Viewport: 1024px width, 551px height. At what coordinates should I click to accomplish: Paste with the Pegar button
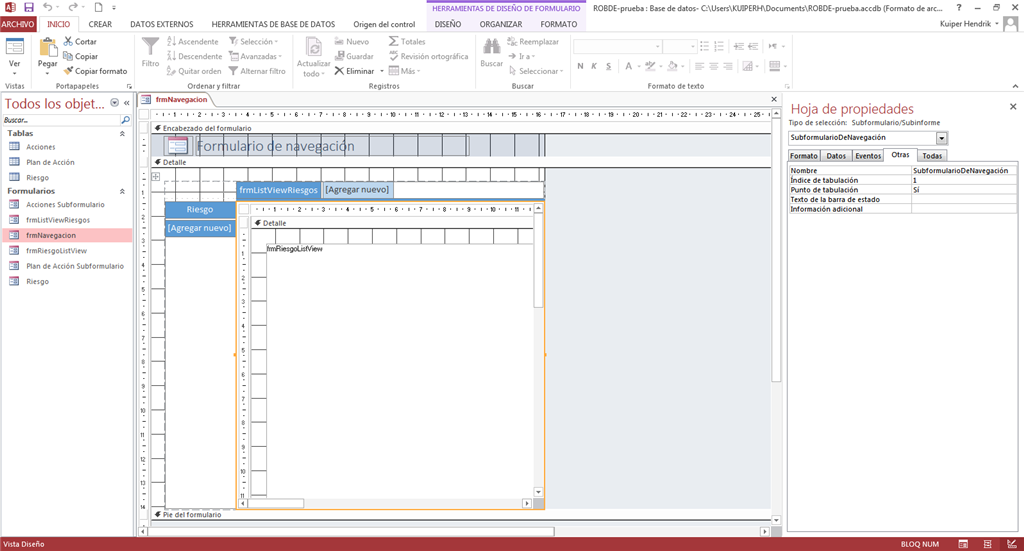[x=47, y=55]
